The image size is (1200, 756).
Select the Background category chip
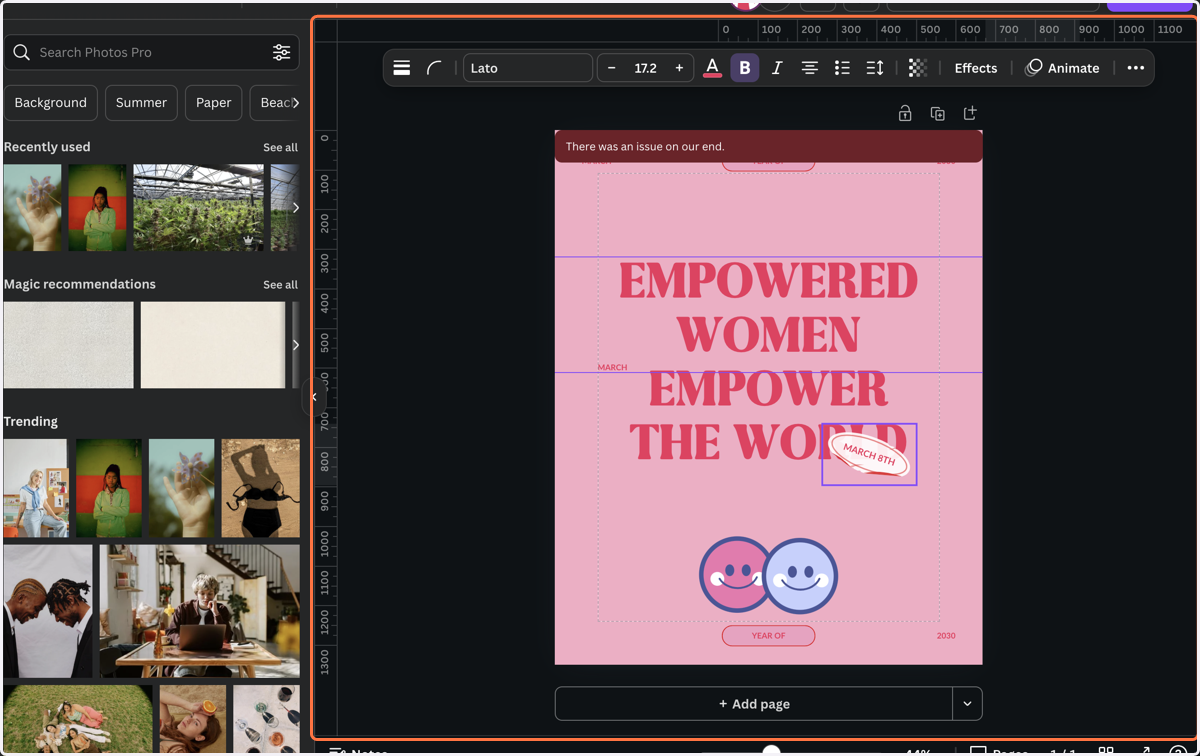coord(51,103)
